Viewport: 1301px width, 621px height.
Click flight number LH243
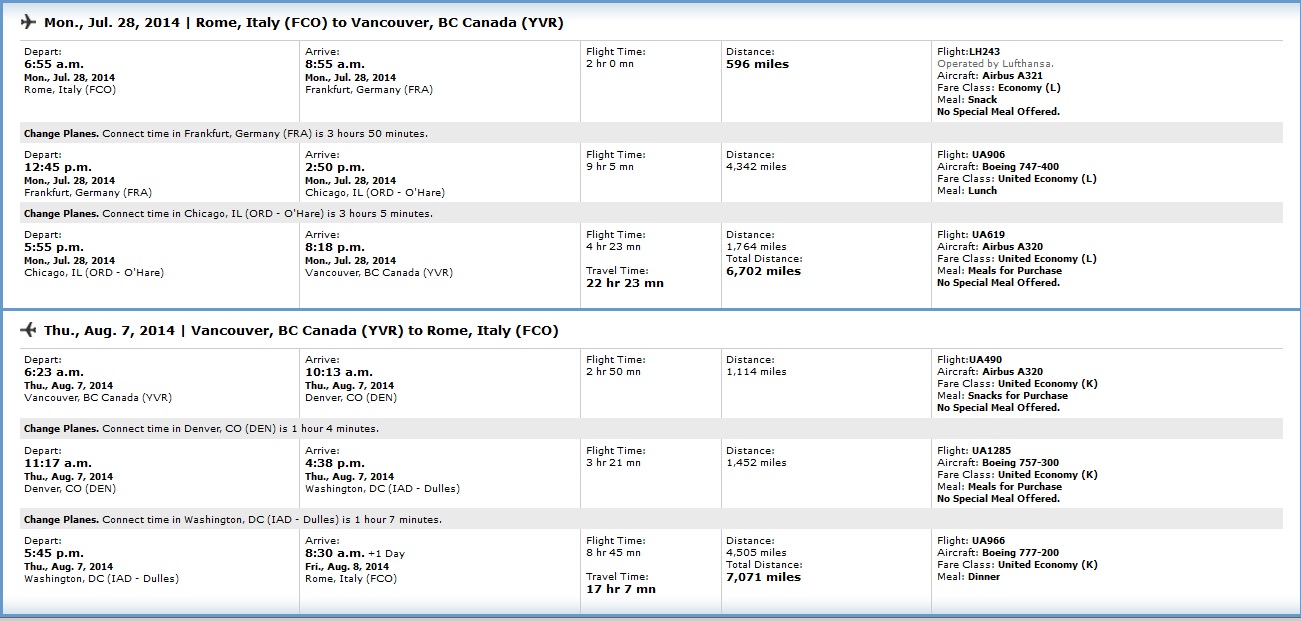pyautogui.click(x=984, y=51)
